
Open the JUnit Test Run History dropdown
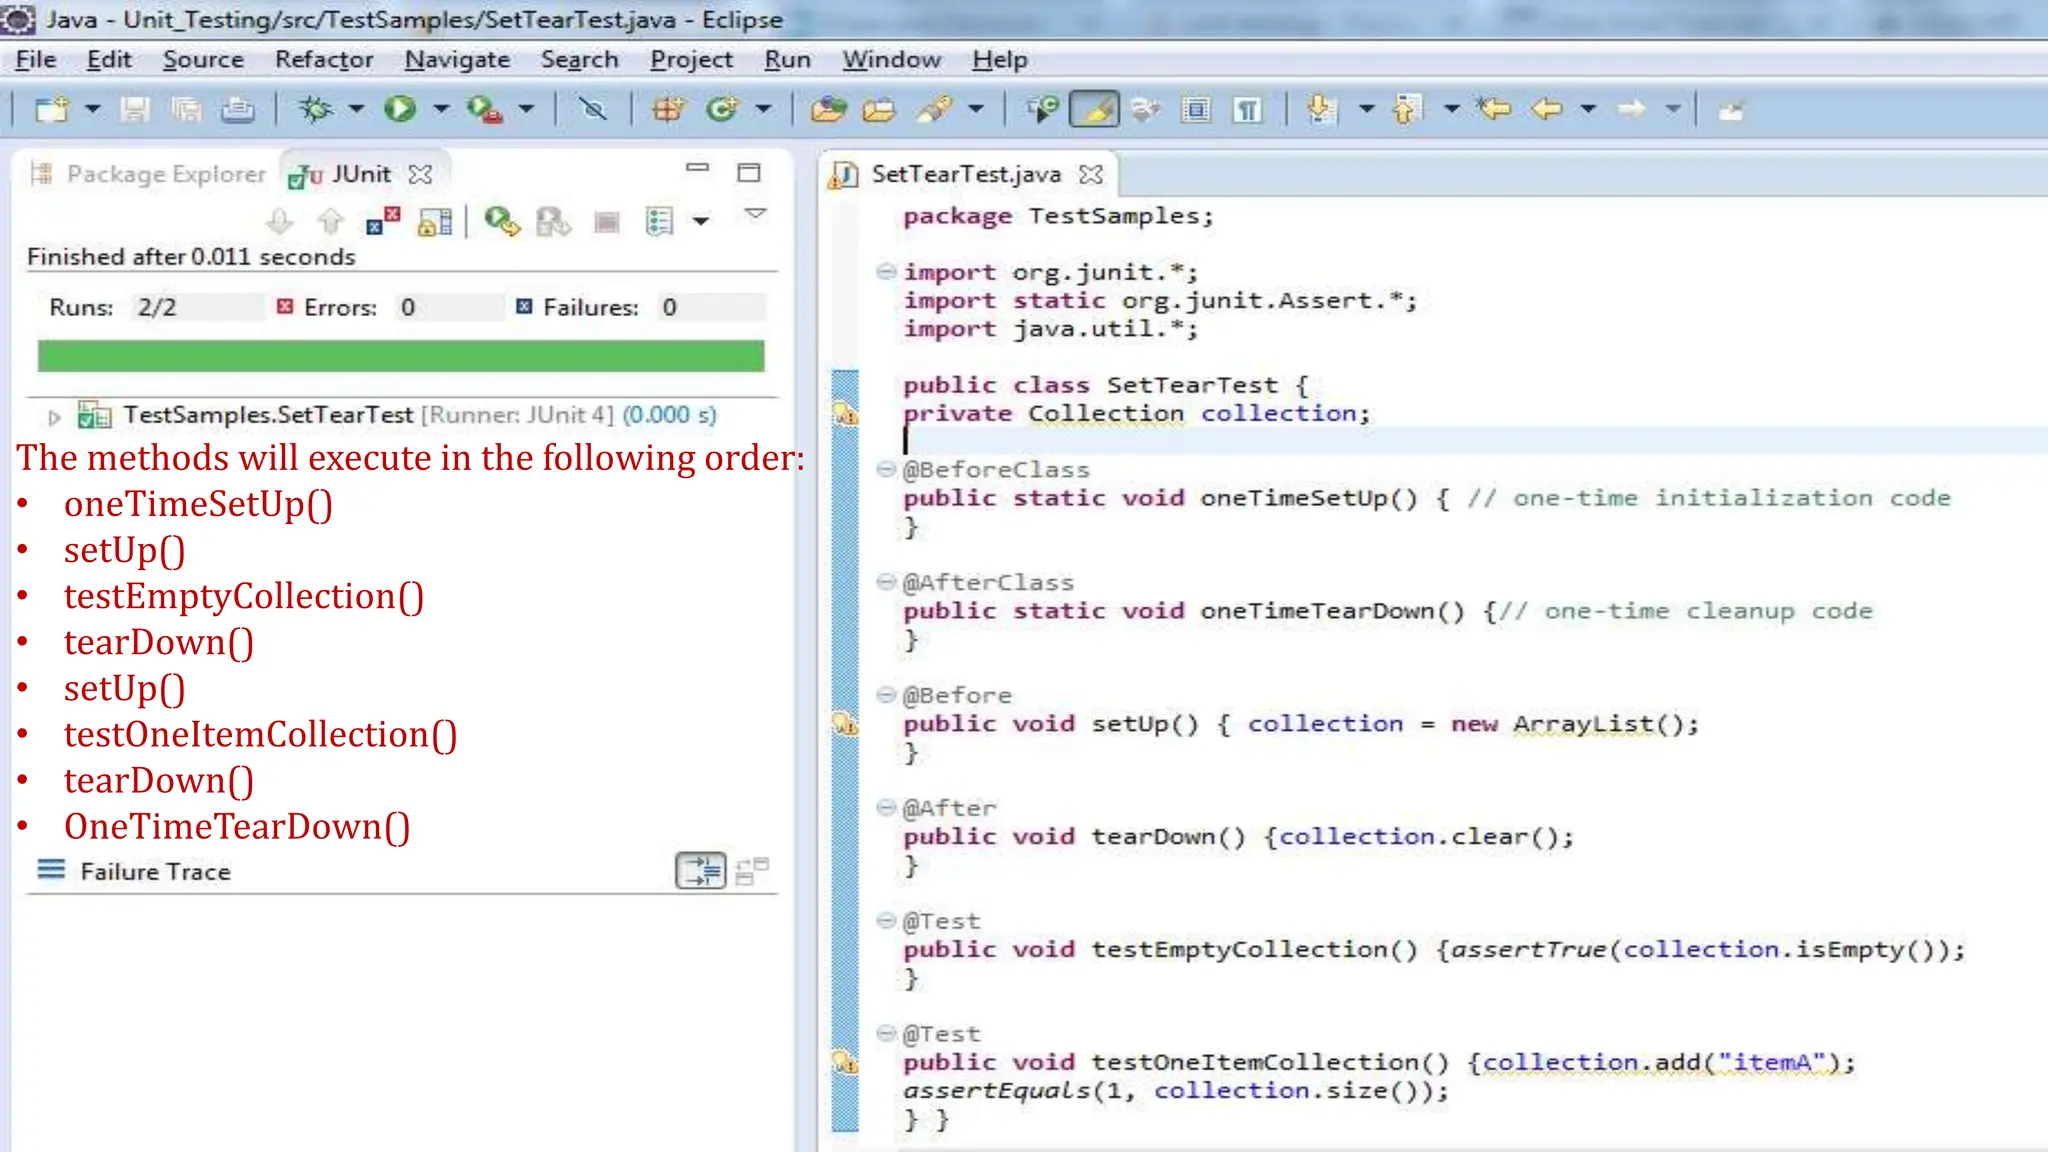pos(701,221)
